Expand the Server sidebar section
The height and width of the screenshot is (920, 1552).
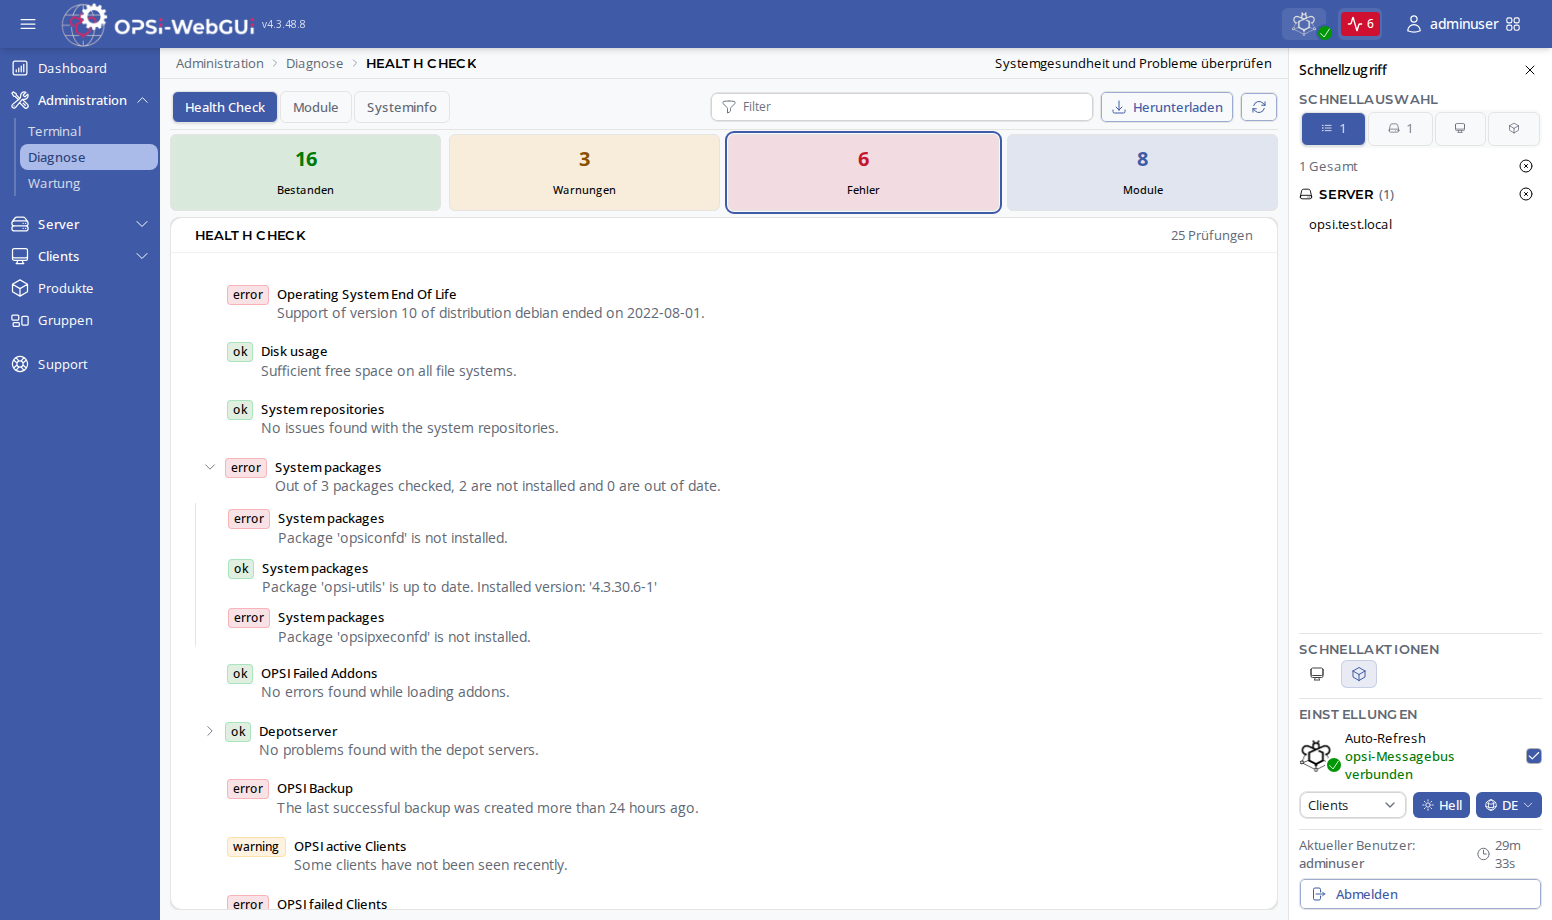80,224
